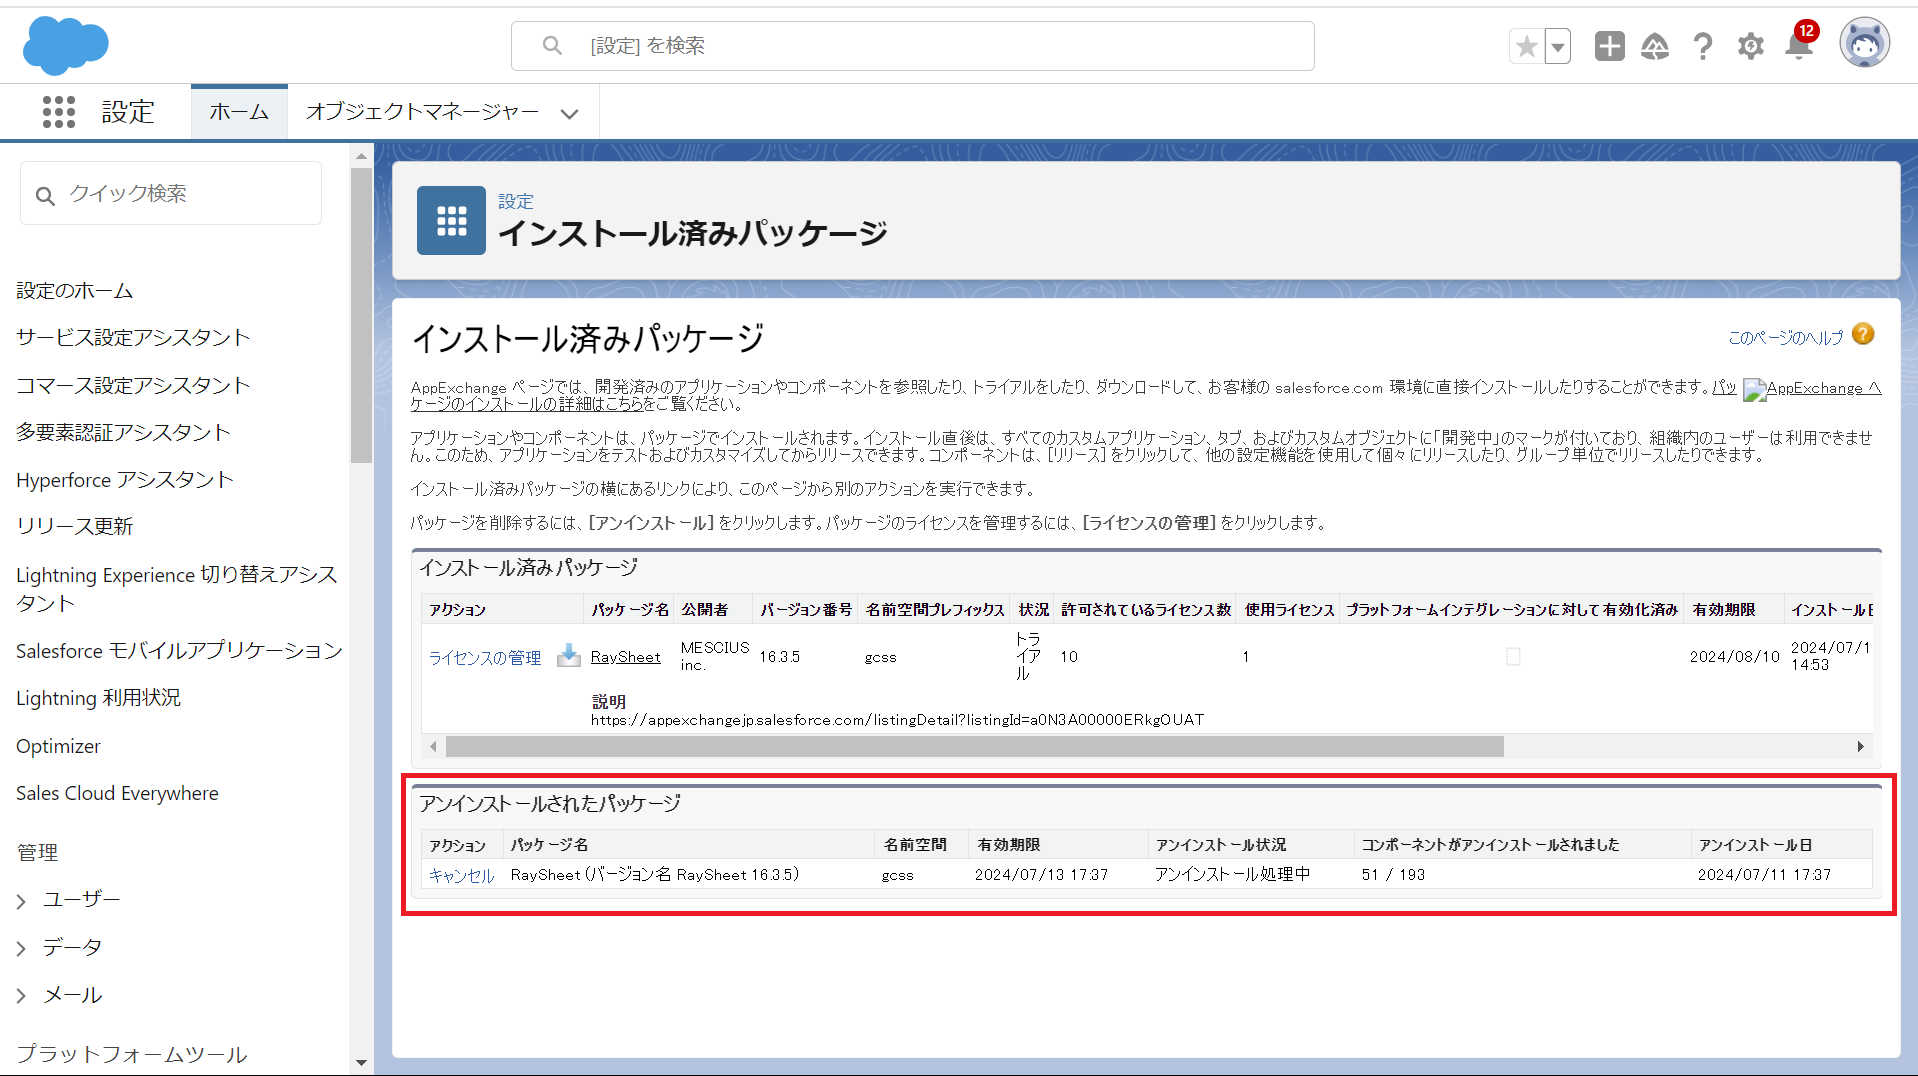This screenshot has height=1076, width=1918.
Task: Open the AppExchange link in the description
Action: click(x=1814, y=388)
